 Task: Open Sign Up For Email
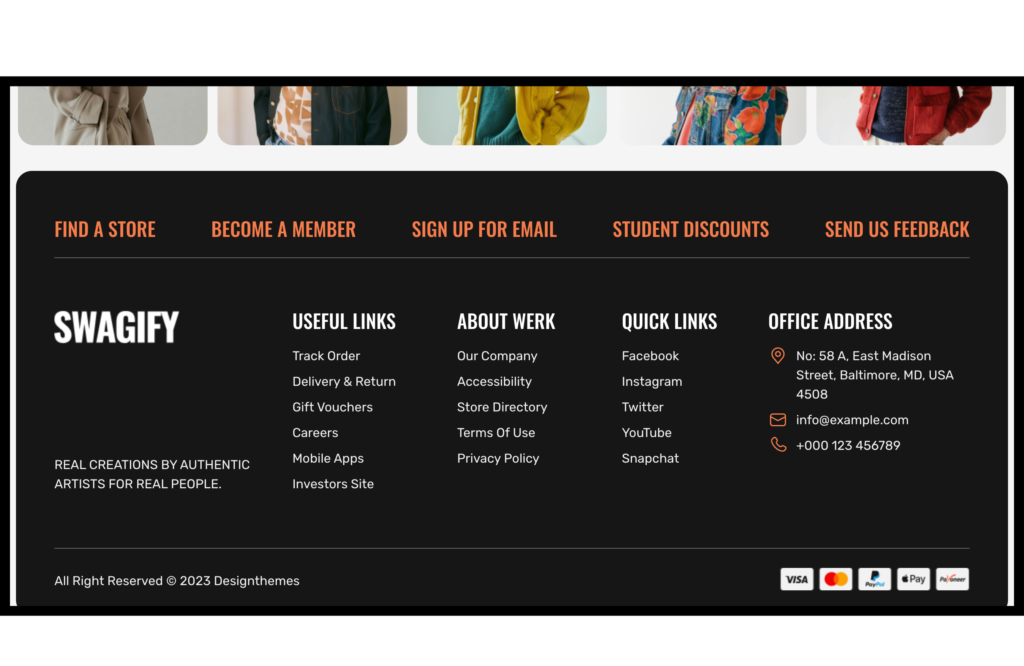click(x=484, y=229)
